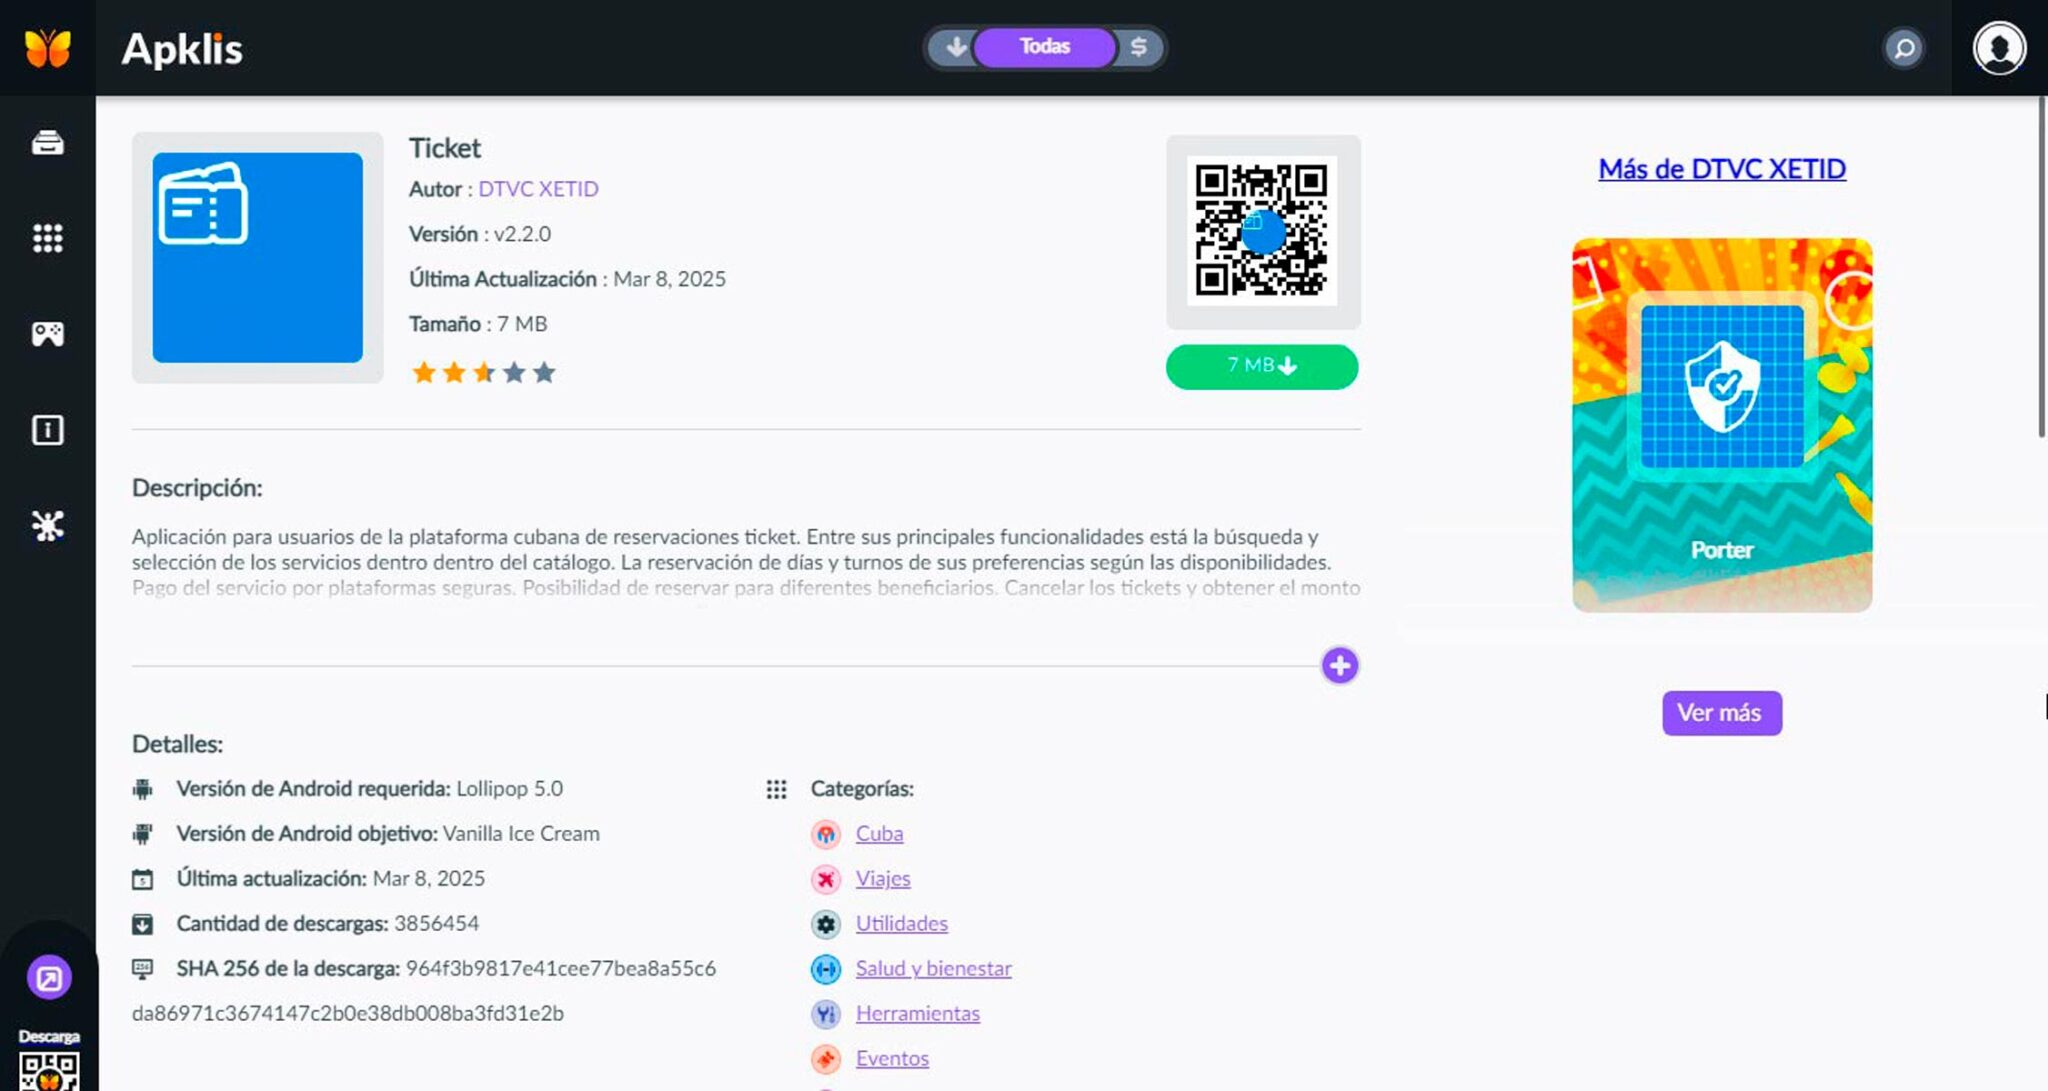Click the Eventos category icon
2048x1091 pixels.
826,1059
